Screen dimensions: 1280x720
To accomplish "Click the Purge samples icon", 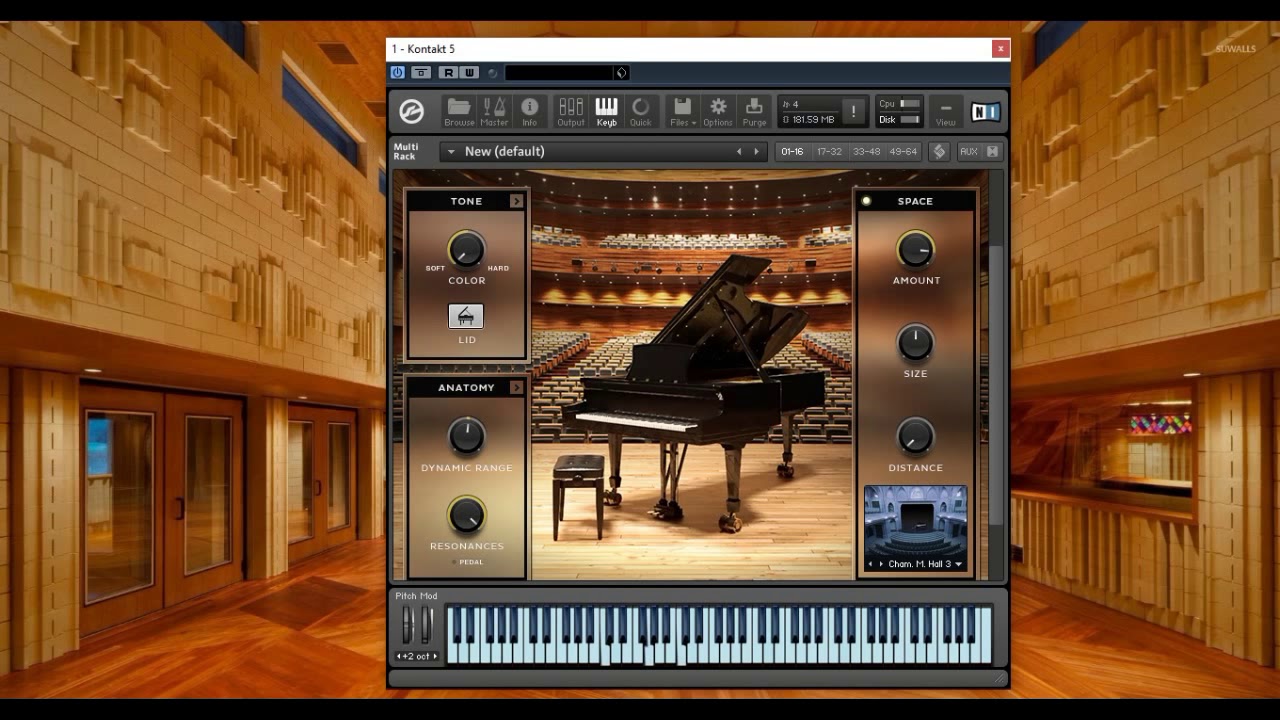I will pos(754,112).
